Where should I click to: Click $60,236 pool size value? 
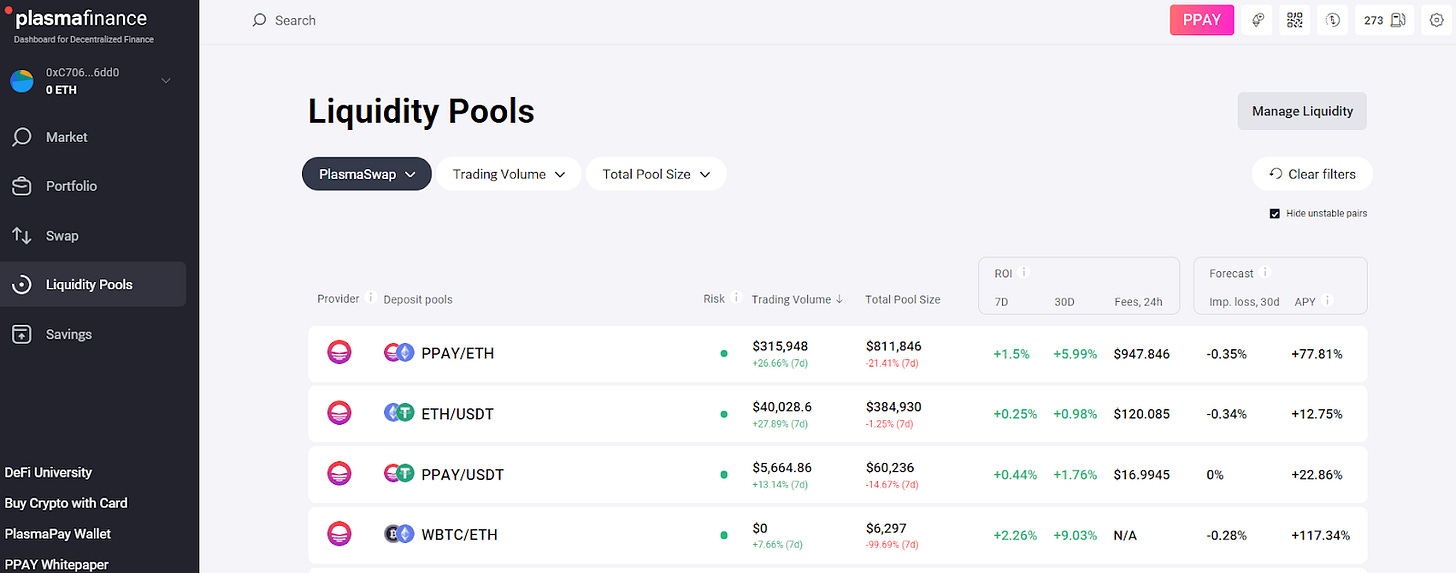coord(890,467)
